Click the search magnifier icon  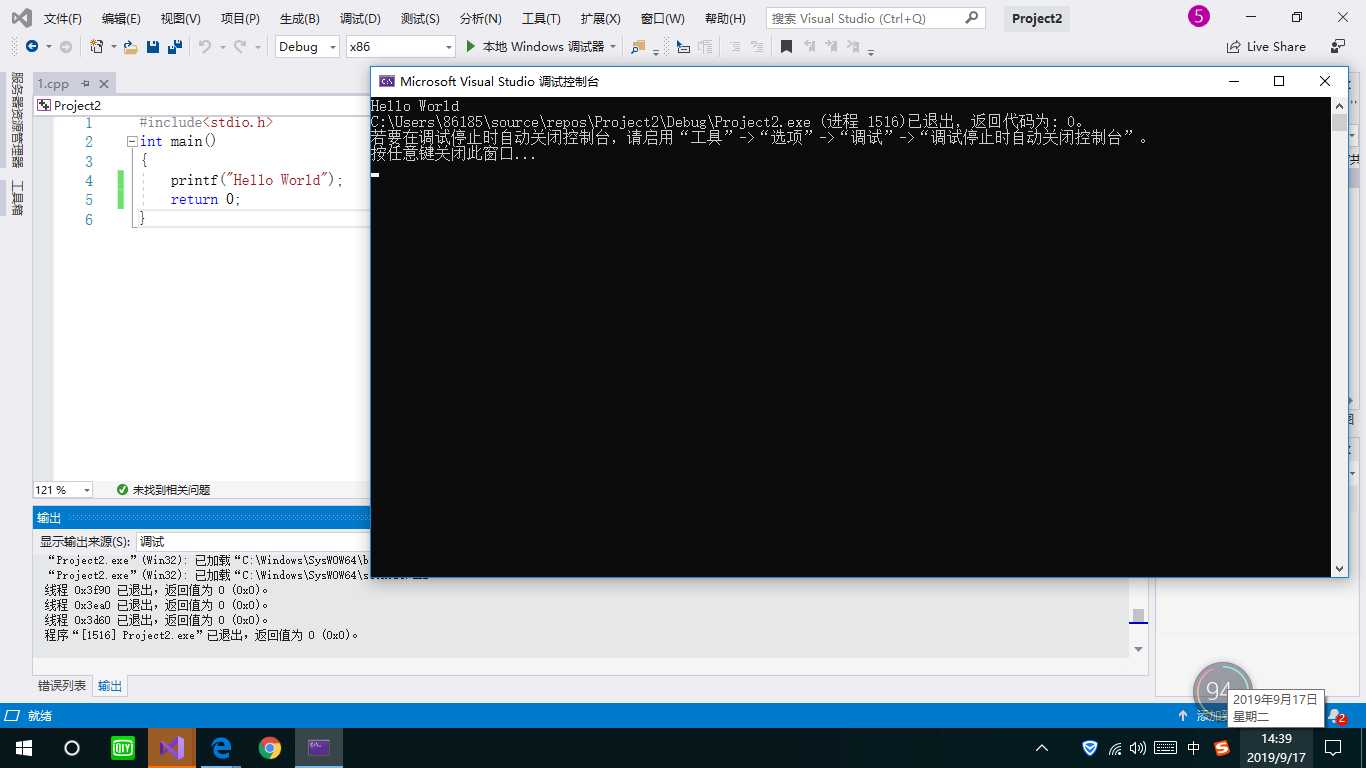(971, 18)
